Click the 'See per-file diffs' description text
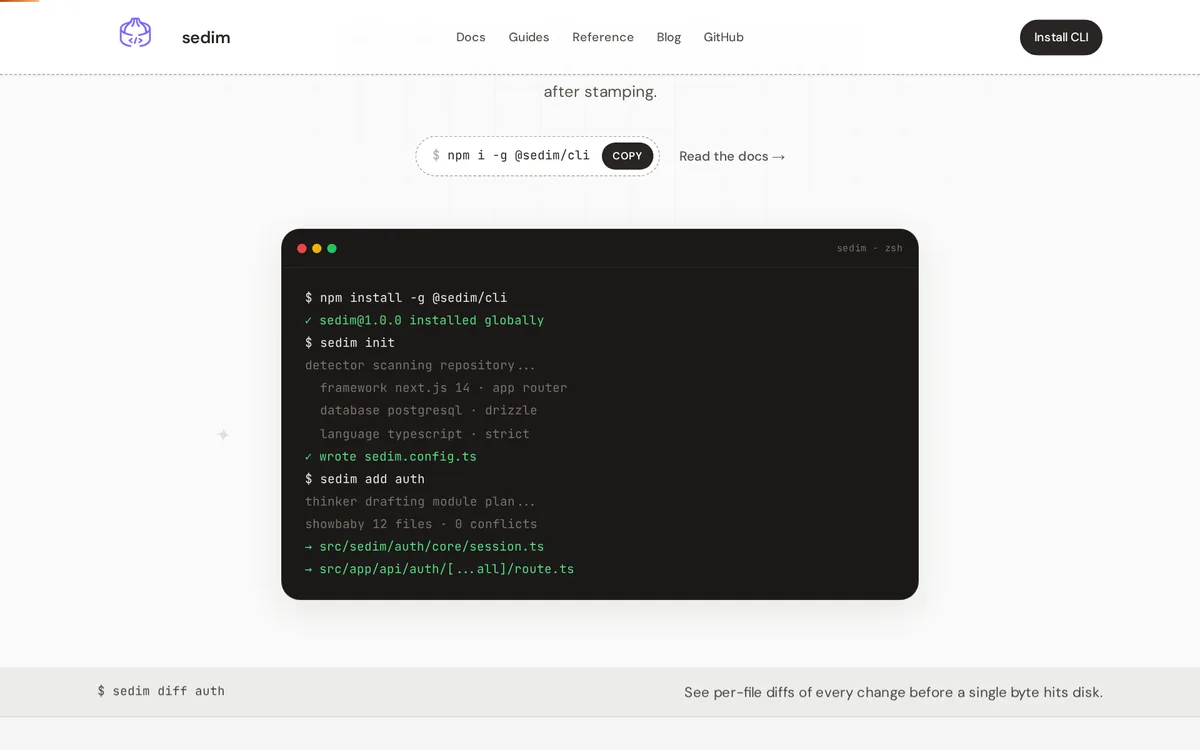The width and height of the screenshot is (1200, 750). tap(893, 692)
